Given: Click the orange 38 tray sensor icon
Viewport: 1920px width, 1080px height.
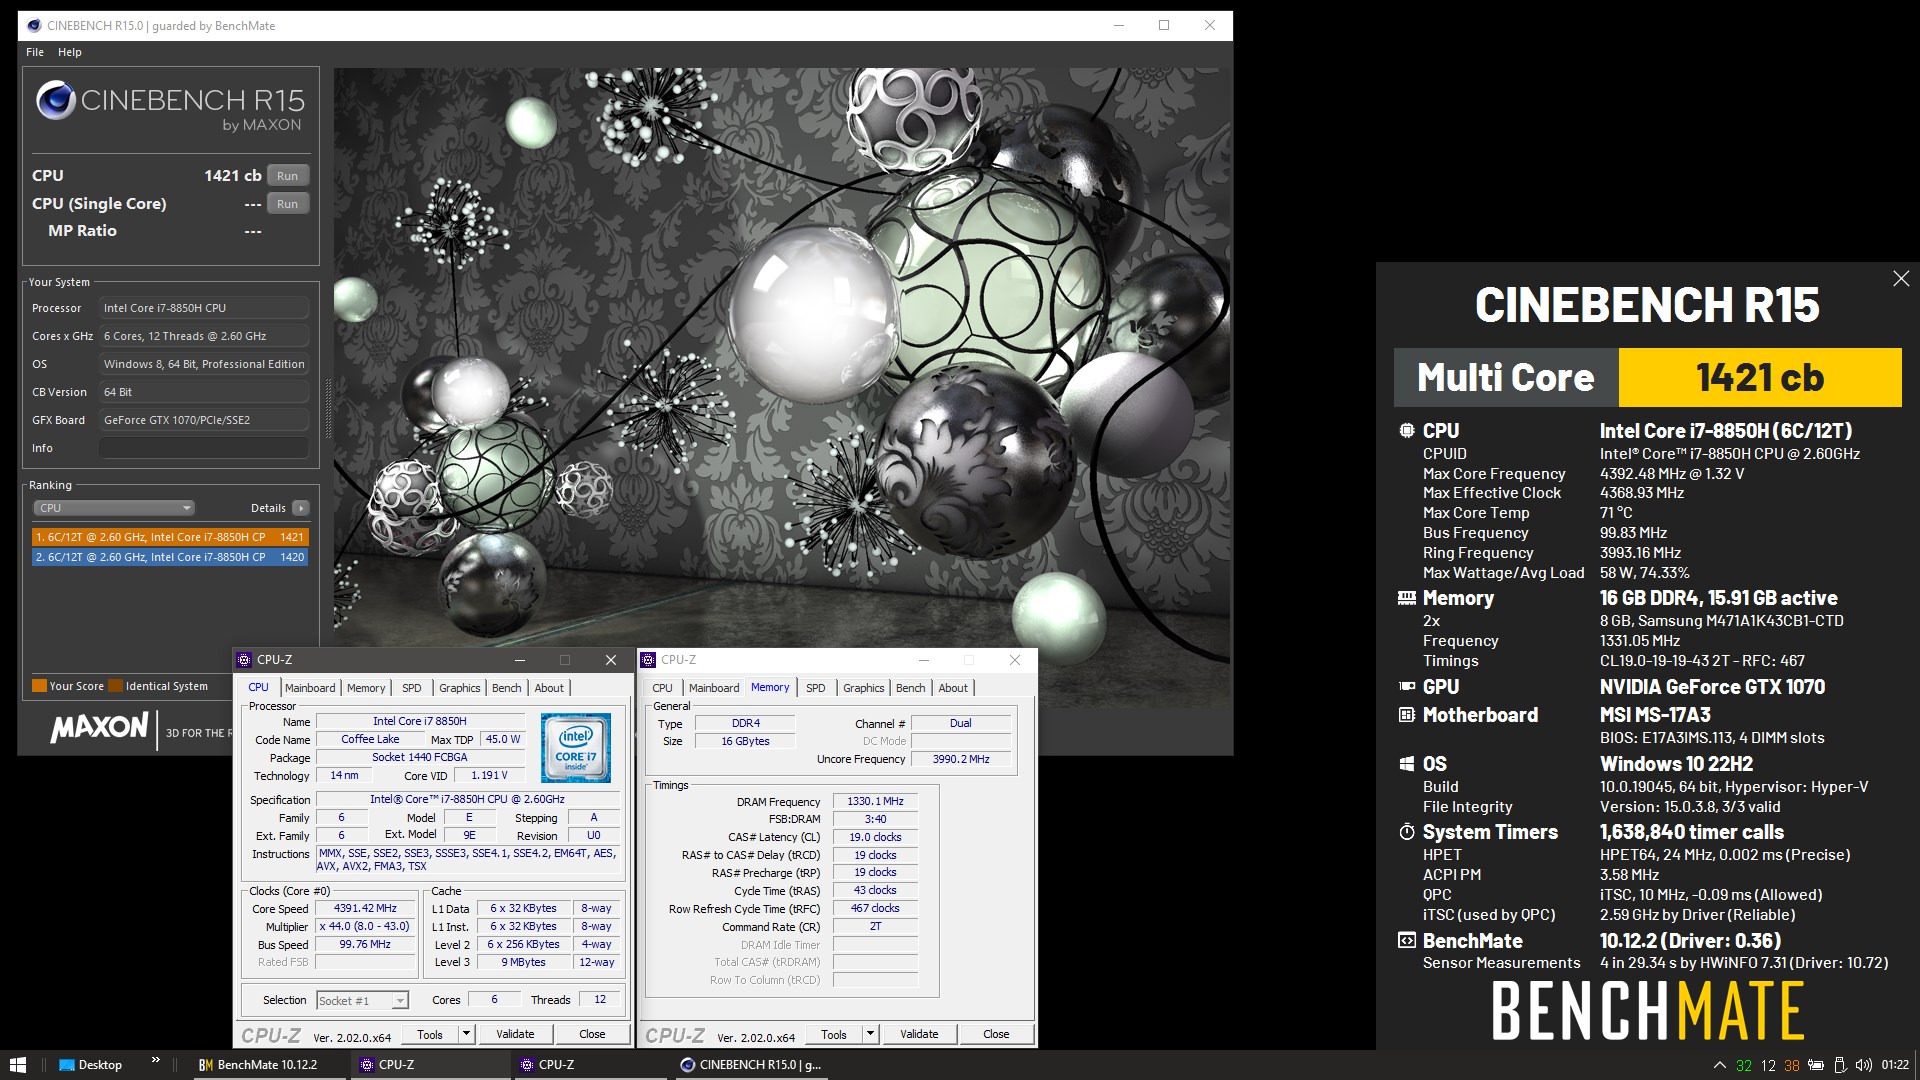Looking at the screenshot, I should click(1792, 1066).
